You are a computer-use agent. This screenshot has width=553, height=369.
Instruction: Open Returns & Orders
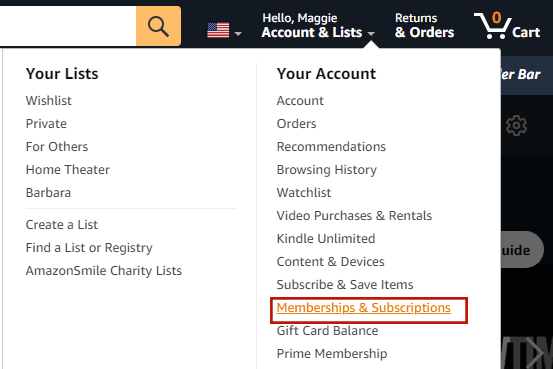[x=424, y=25]
